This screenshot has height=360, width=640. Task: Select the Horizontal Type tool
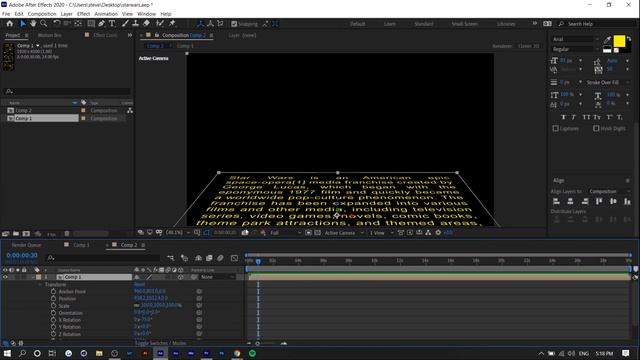click(x=112, y=24)
